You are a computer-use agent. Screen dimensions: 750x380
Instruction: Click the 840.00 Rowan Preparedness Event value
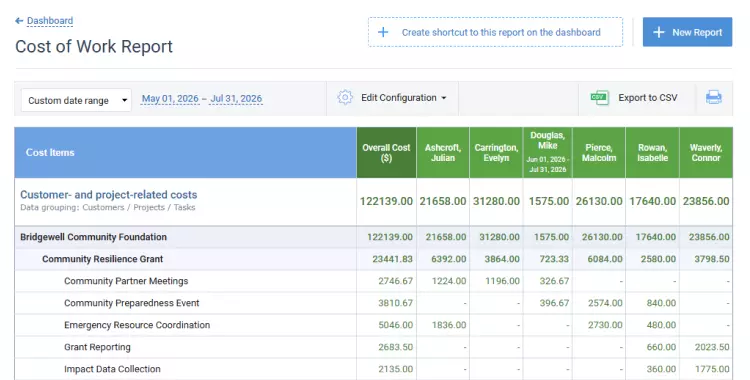(662, 303)
